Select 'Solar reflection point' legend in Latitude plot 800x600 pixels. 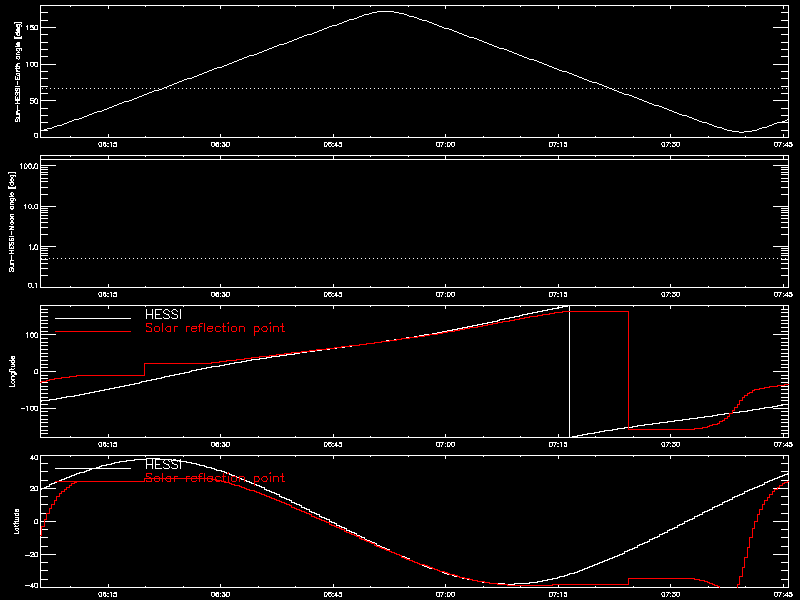[215, 478]
